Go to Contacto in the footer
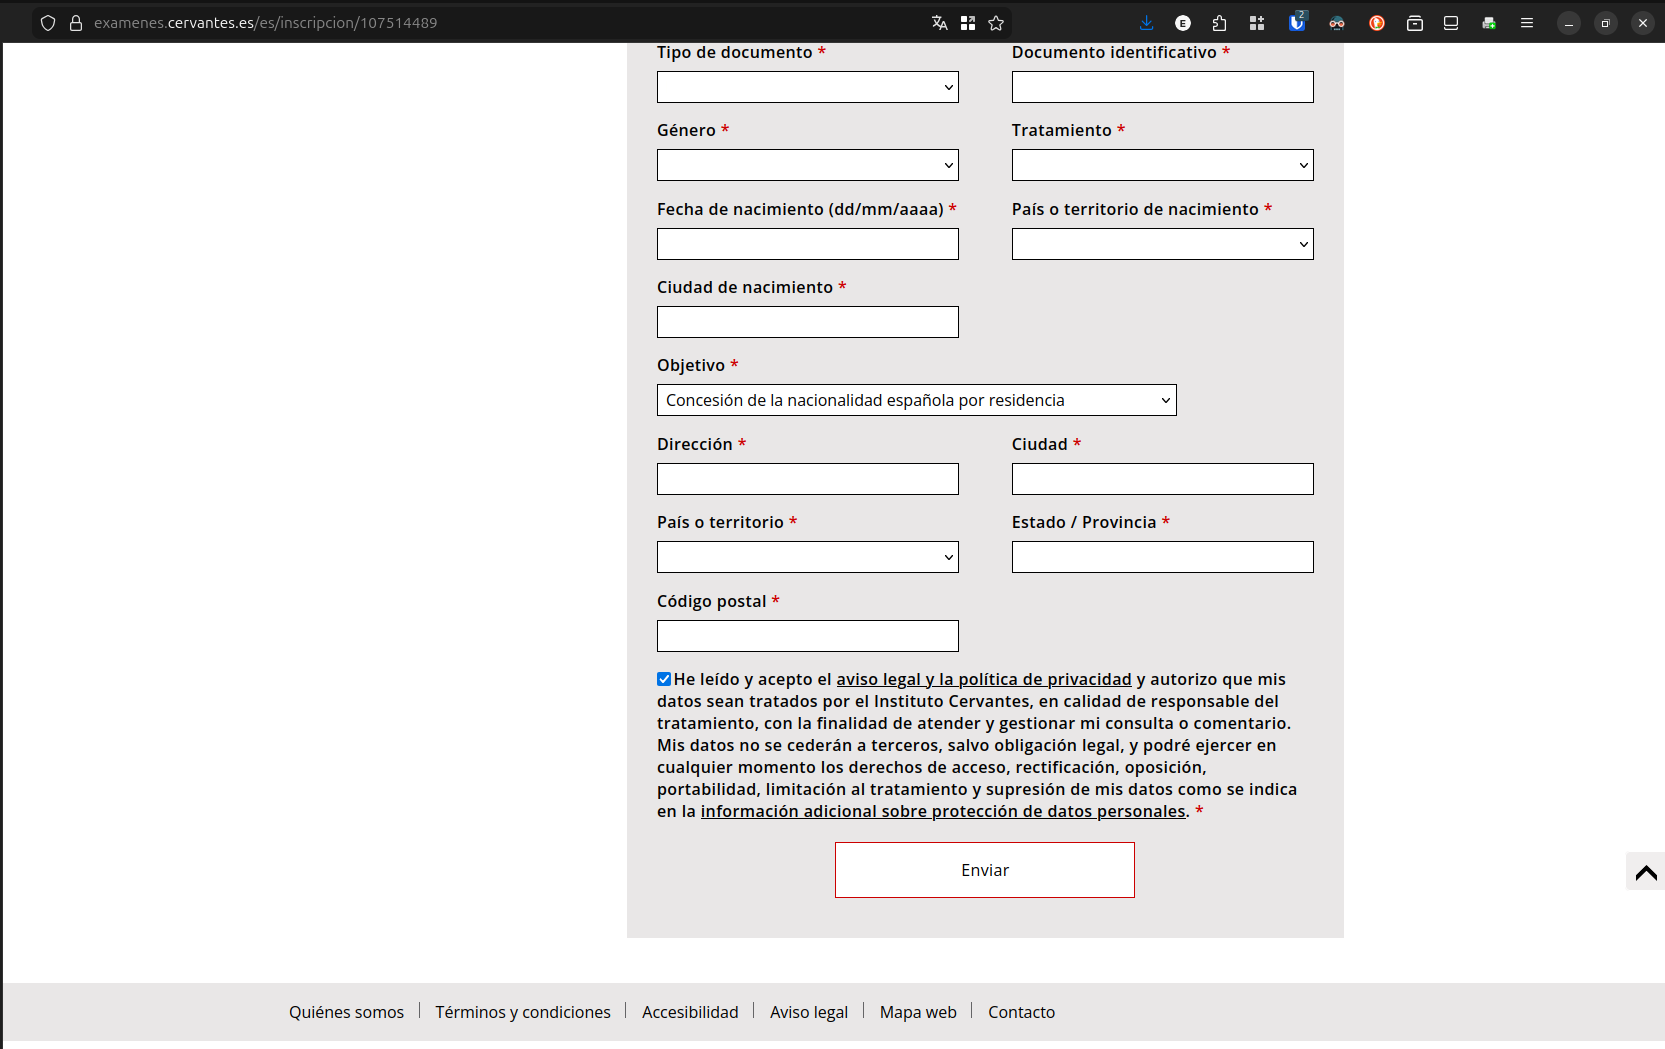This screenshot has width=1665, height=1049. click(1021, 1012)
